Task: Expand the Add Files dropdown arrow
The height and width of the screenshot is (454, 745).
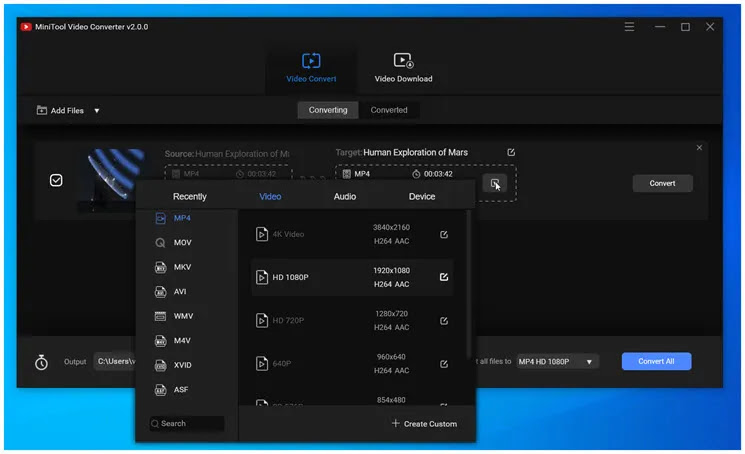Action: tap(96, 111)
